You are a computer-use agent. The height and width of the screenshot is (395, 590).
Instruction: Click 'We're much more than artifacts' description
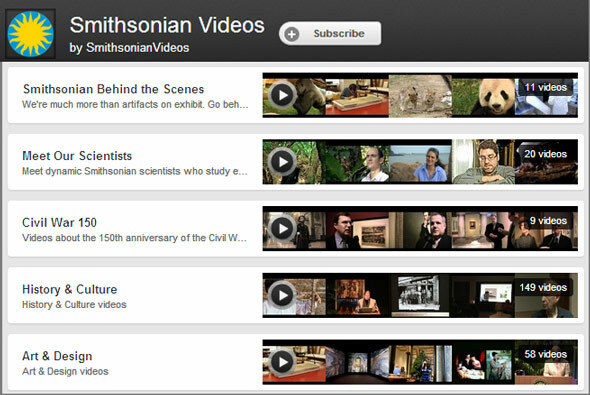(x=135, y=105)
